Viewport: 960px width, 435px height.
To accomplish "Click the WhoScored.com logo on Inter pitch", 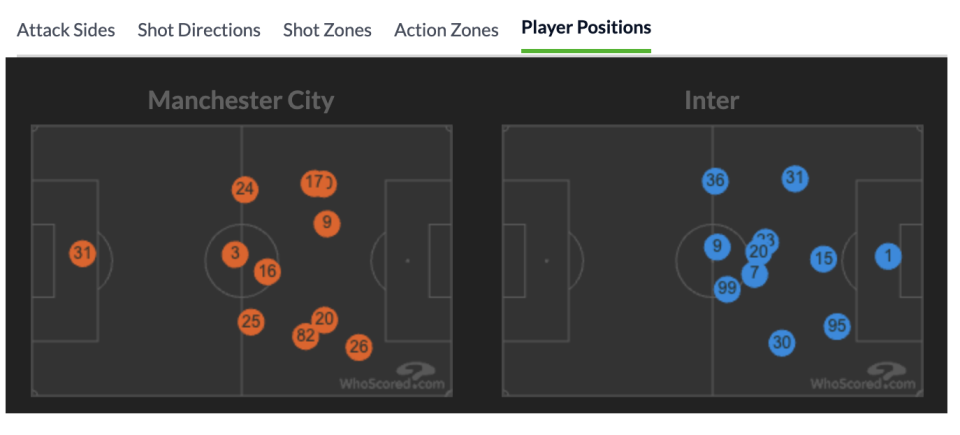I will point(864,378).
